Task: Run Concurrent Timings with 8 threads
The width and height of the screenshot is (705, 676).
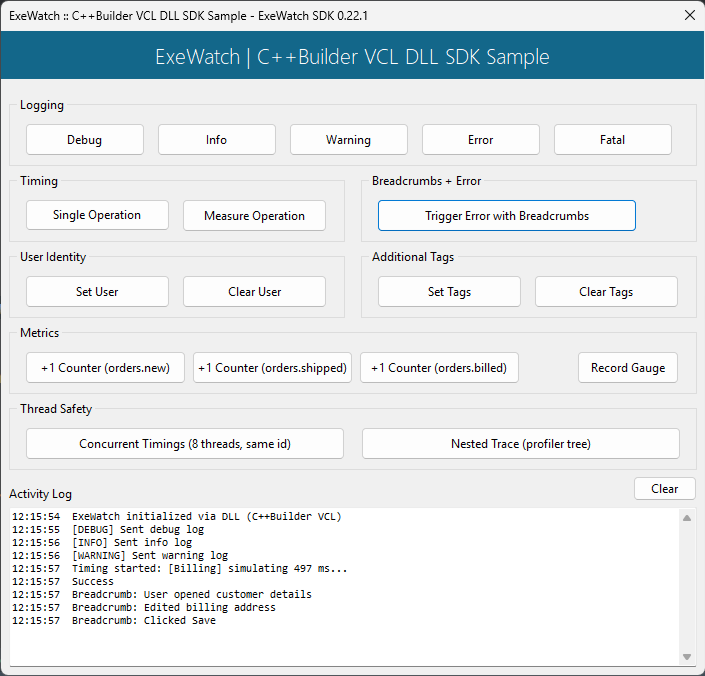Action: point(185,444)
